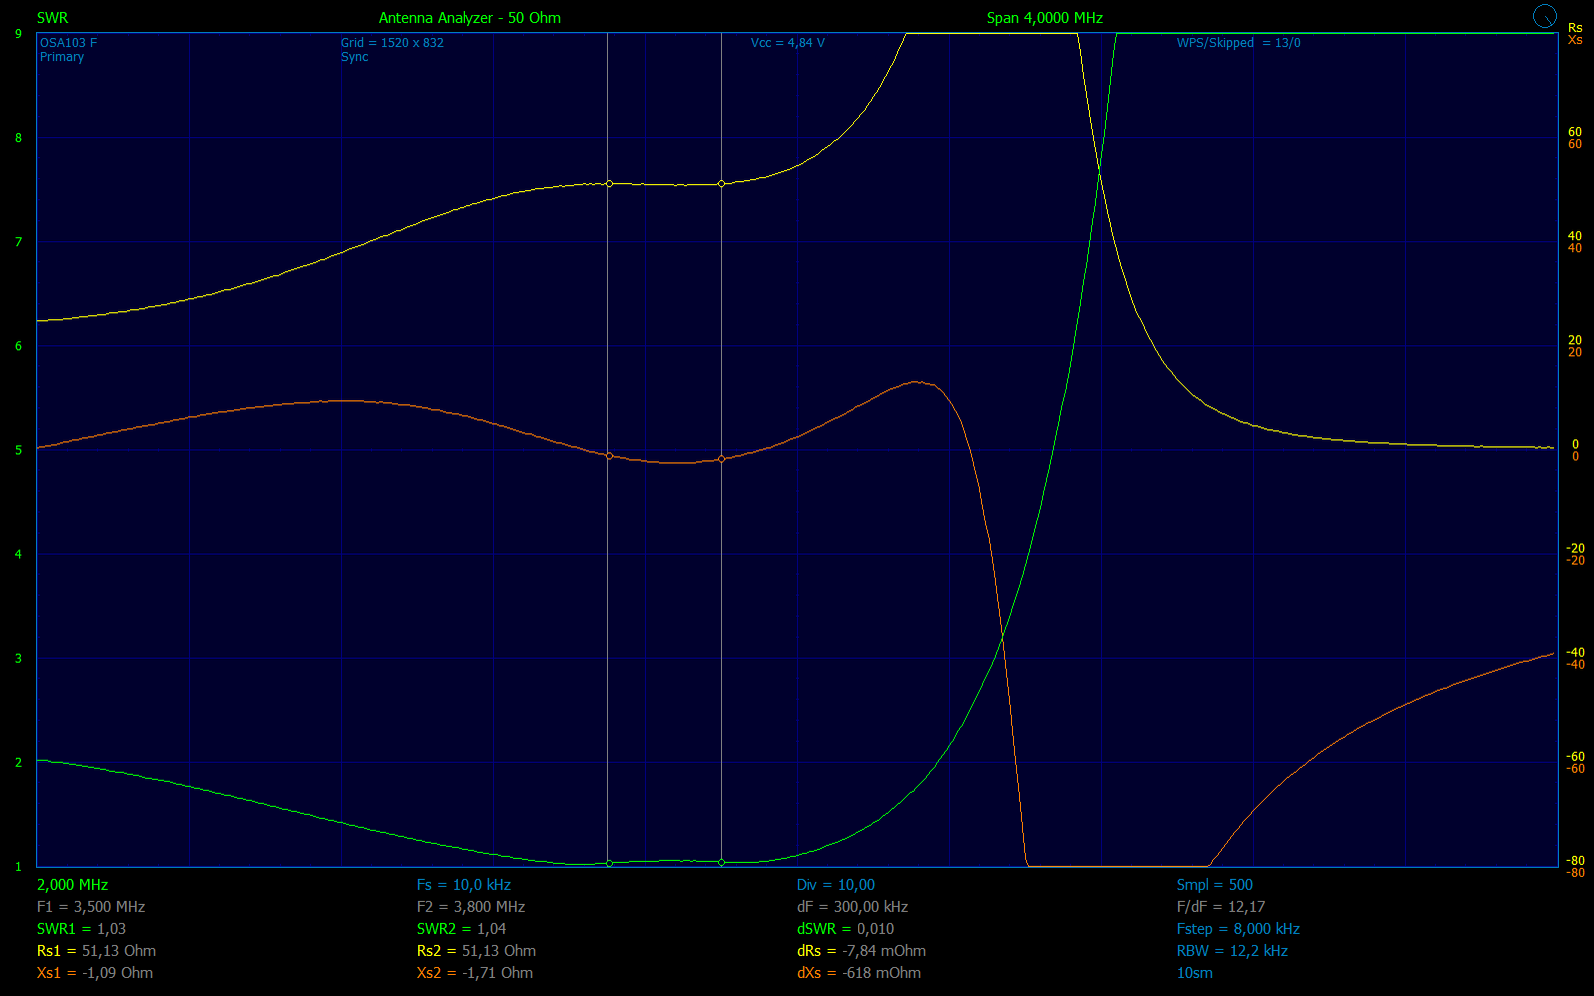Click the Sync label under Grid
This screenshot has width=1594, height=996.
pyautogui.click(x=354, y=57)
